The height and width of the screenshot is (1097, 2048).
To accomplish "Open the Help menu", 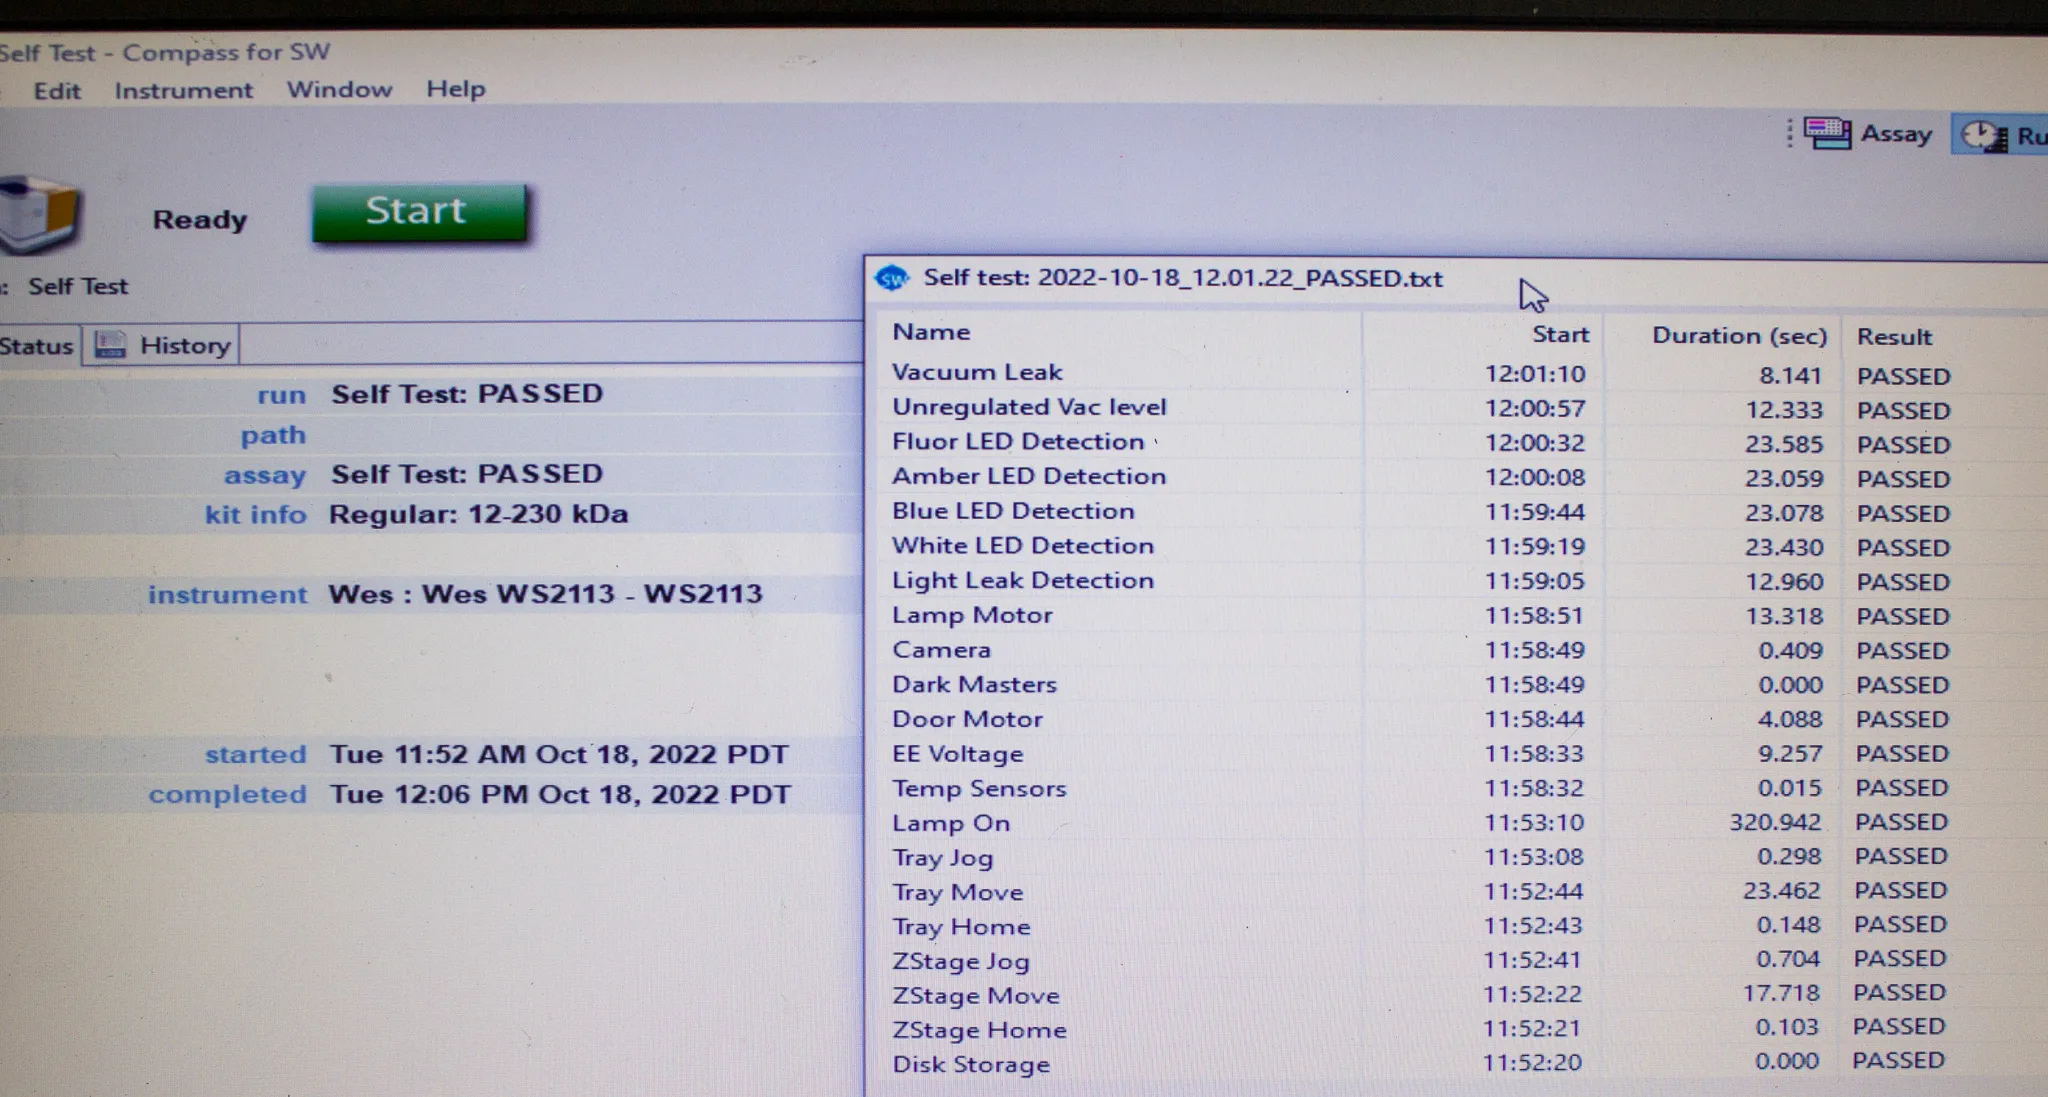I will point(455,89).
